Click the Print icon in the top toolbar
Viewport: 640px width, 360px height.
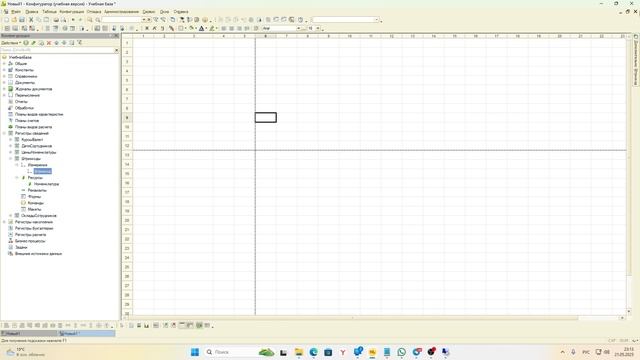[56, 20]
